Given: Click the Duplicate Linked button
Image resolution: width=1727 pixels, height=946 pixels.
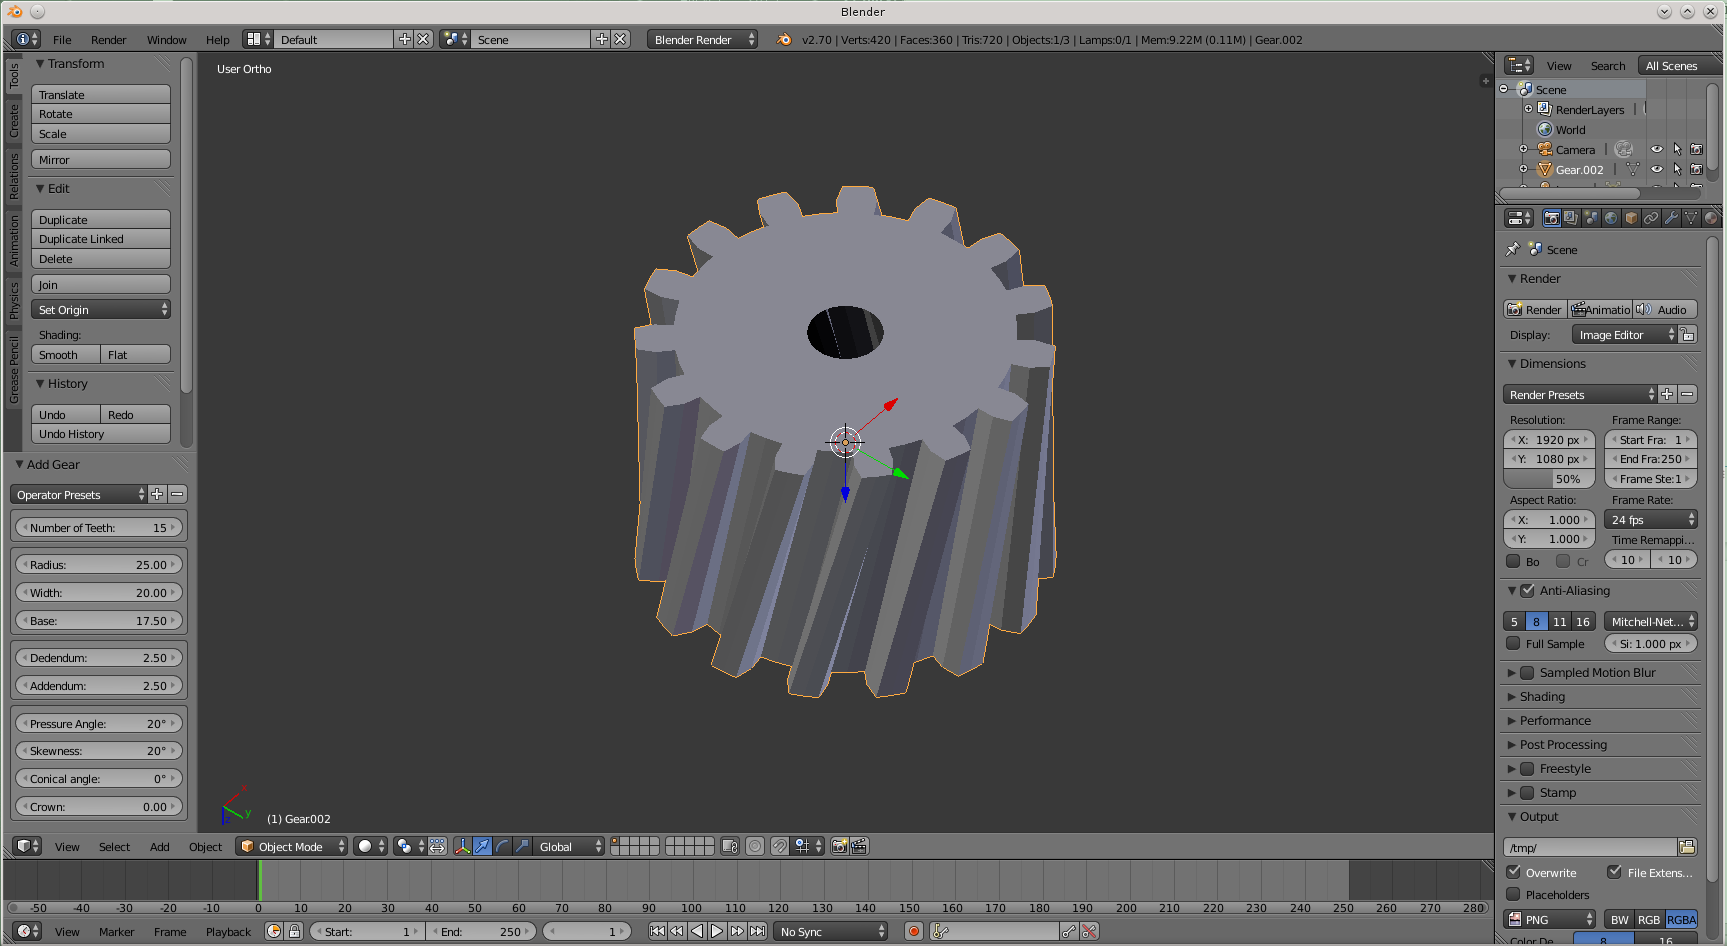Looking at the screenshot, I should pos(101,239).
